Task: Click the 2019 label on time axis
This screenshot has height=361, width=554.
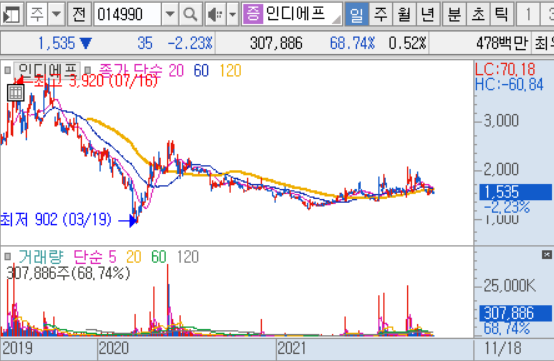Action: pyautogui.click(x=17, y=348)
